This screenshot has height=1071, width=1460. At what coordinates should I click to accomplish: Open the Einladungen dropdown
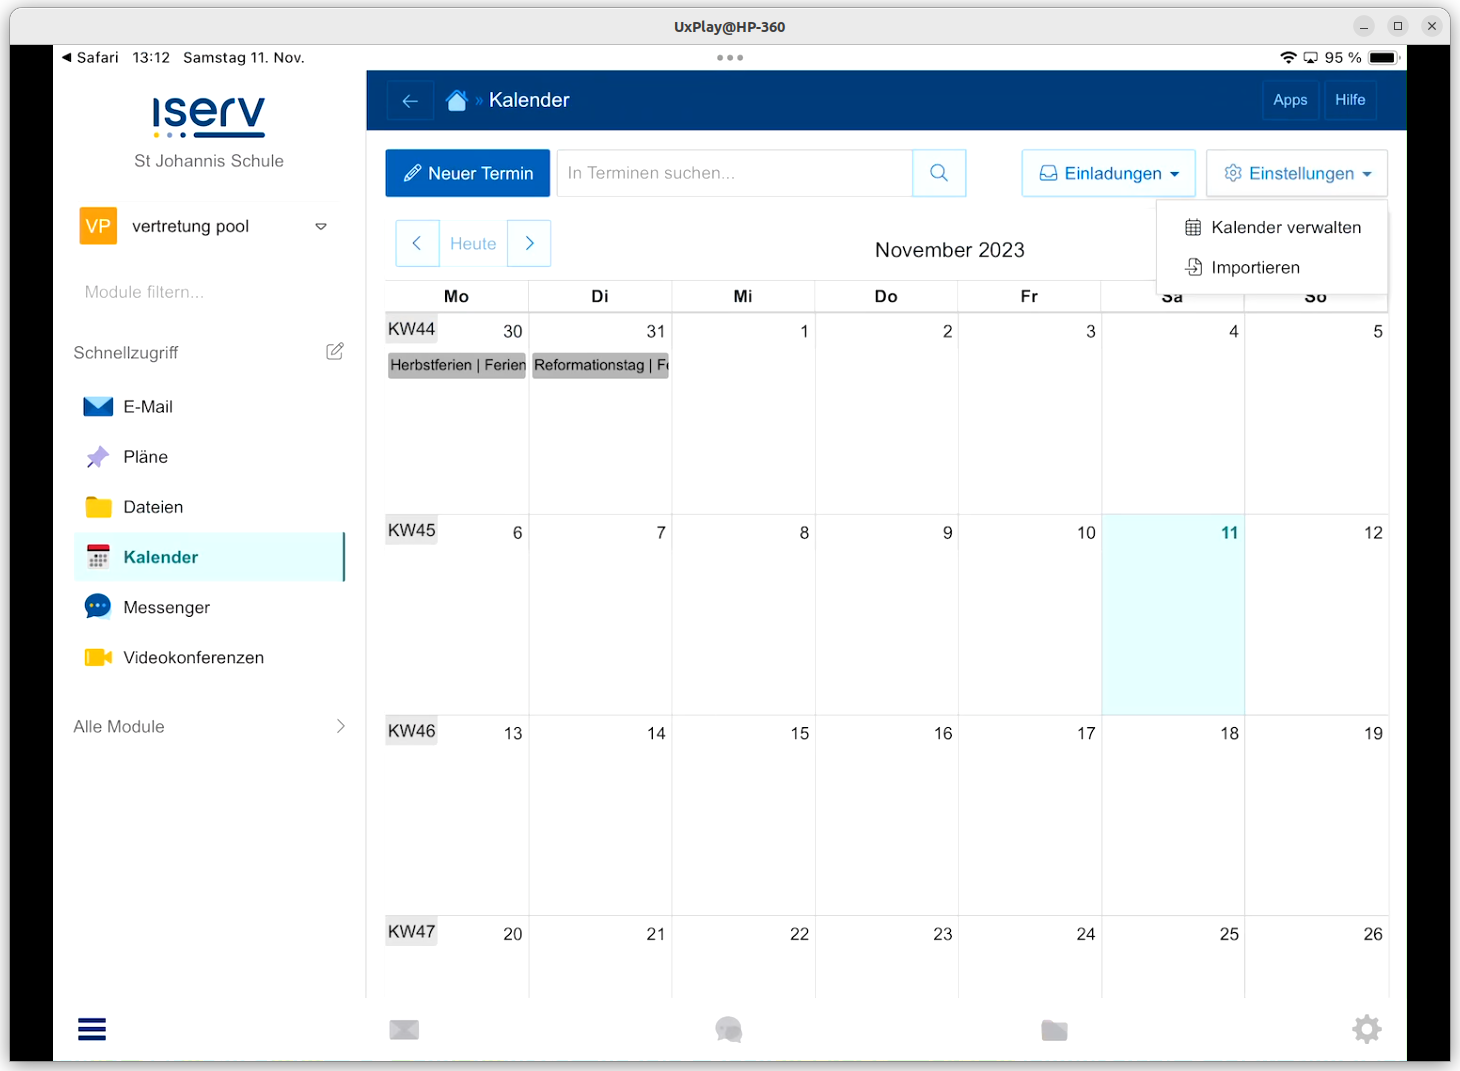tap(1108, 172)
